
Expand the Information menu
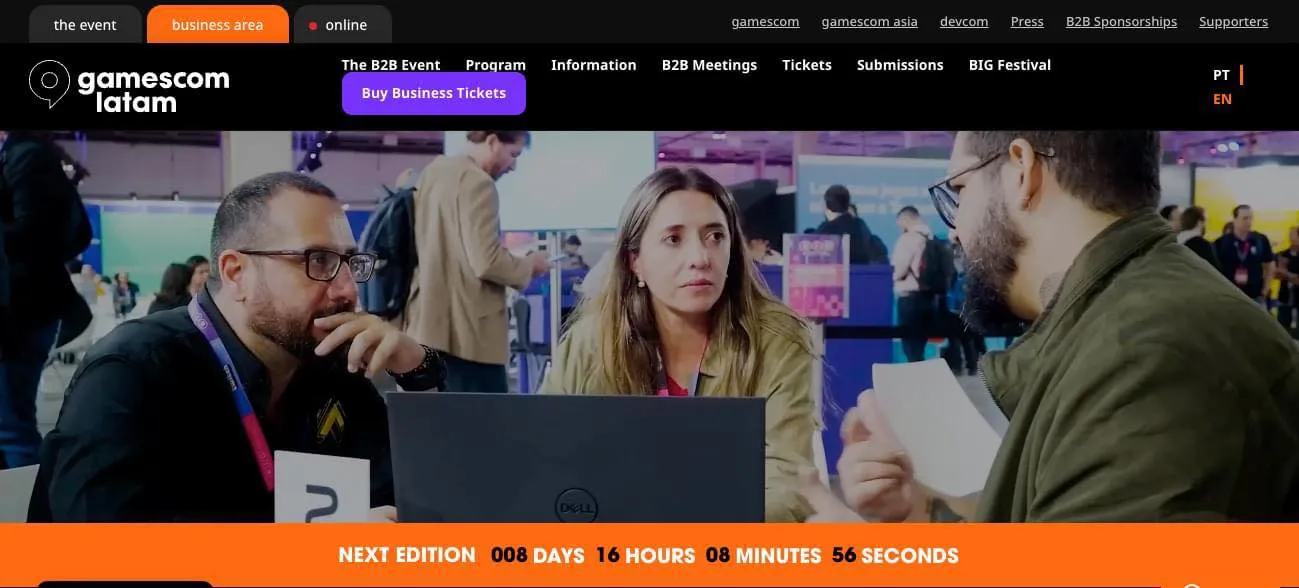click(x=593, y=65)
